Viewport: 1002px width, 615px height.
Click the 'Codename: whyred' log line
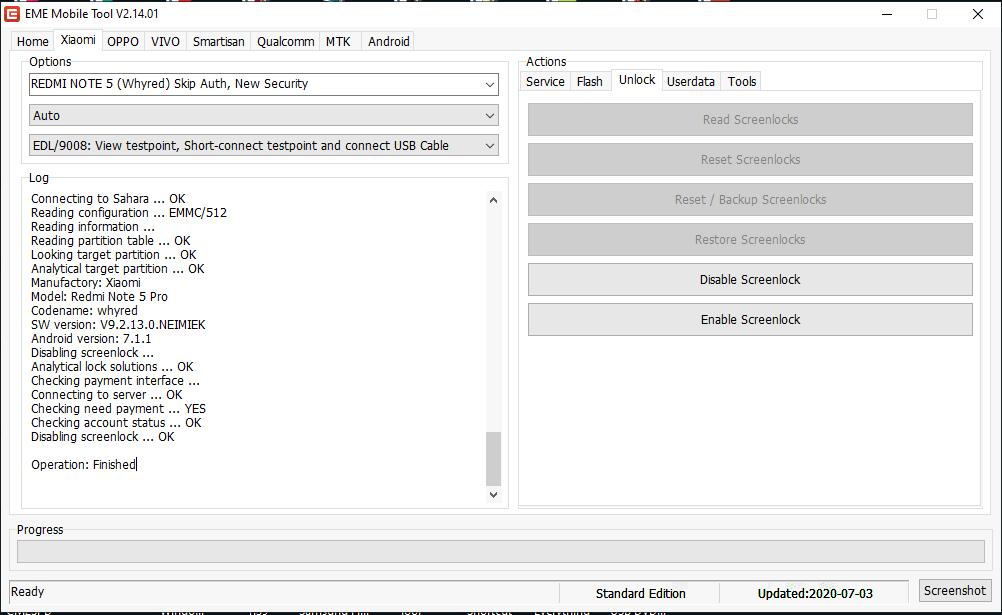[x=84, y=311]
